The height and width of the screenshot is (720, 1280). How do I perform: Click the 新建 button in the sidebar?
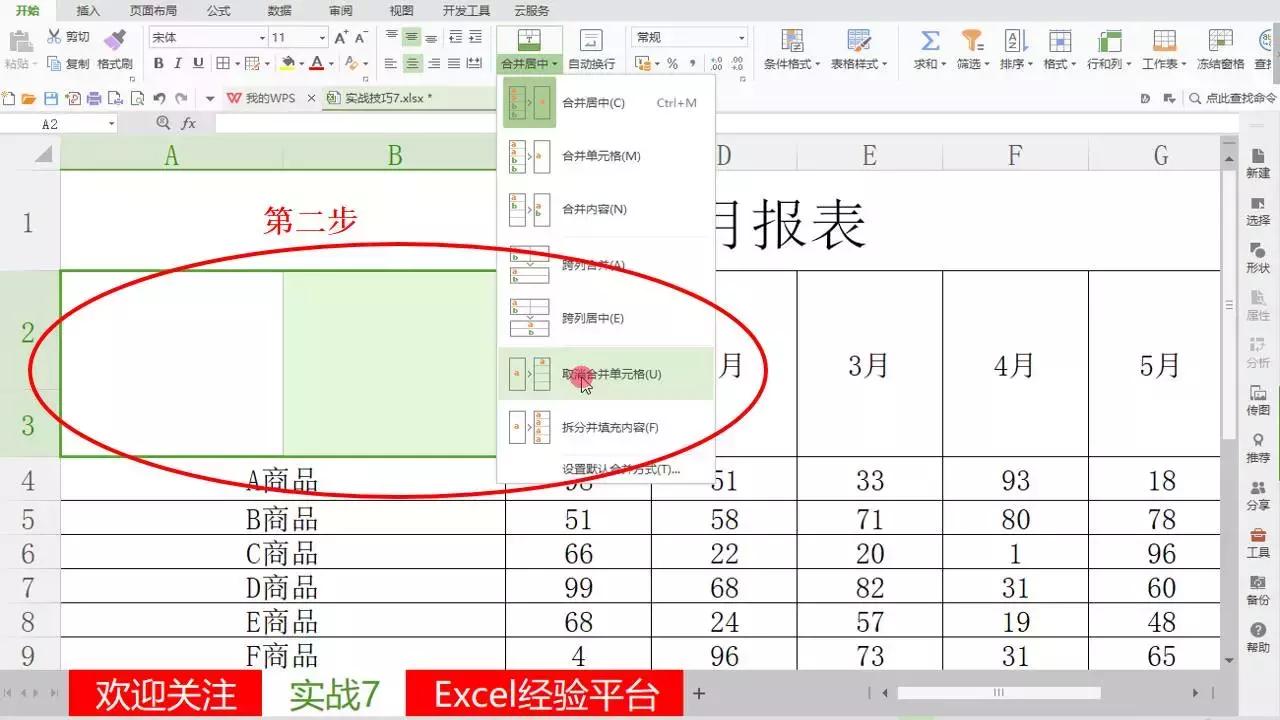point(1257,163)
